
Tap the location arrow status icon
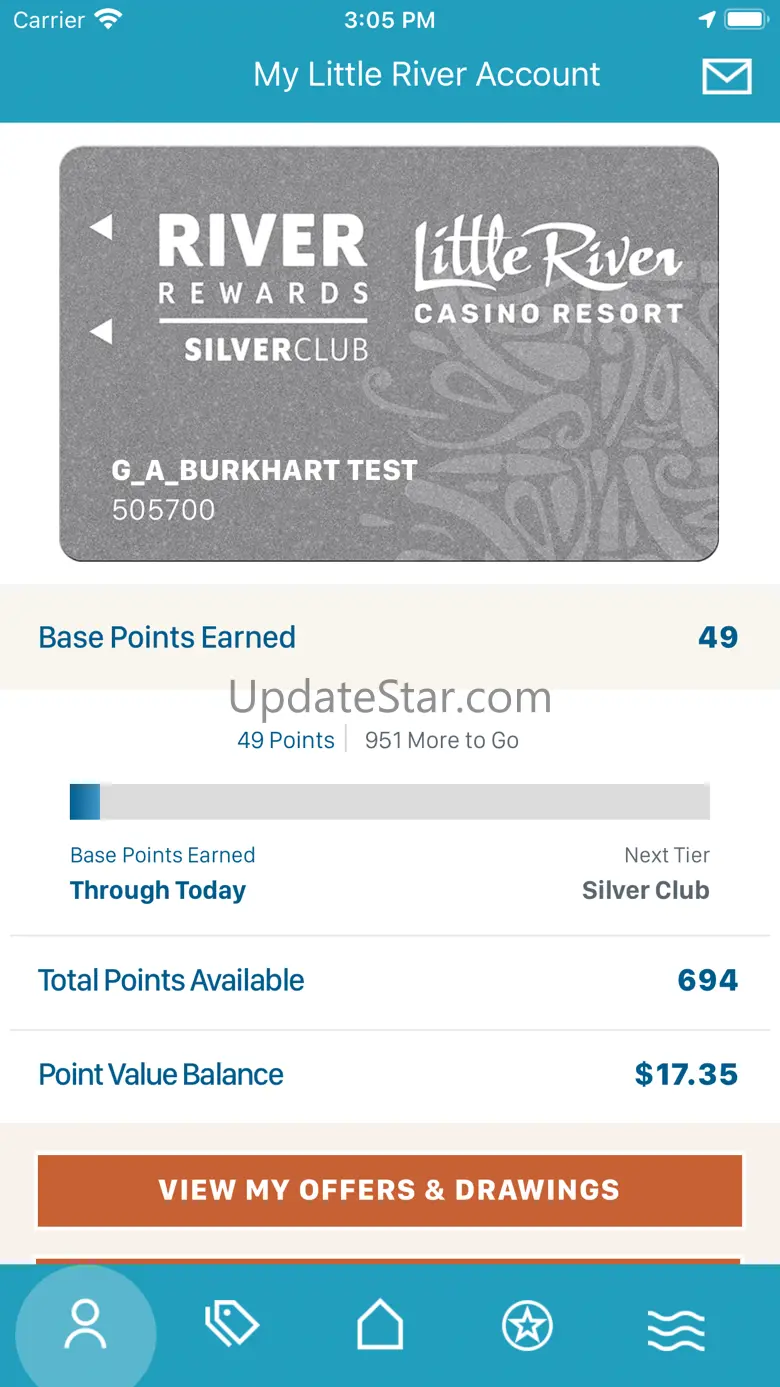[x=707, y=19]
